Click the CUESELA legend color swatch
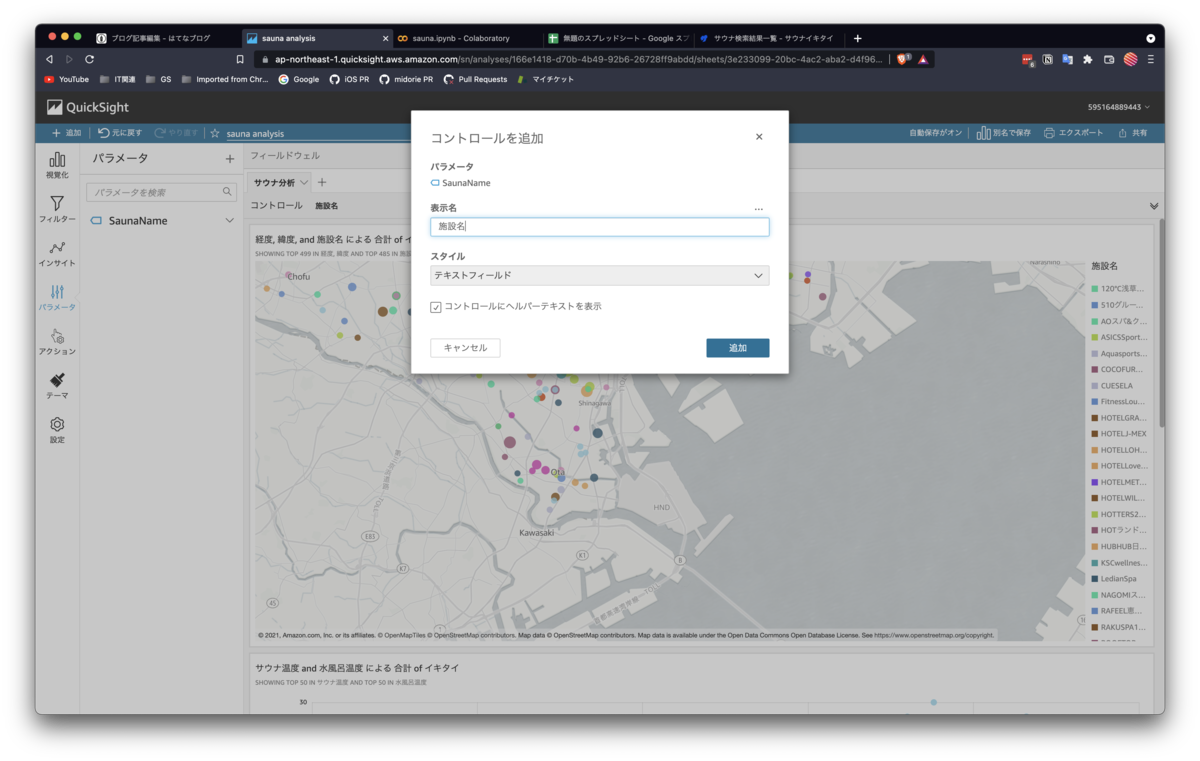Screen dimensions: 1200x761 1095,386
